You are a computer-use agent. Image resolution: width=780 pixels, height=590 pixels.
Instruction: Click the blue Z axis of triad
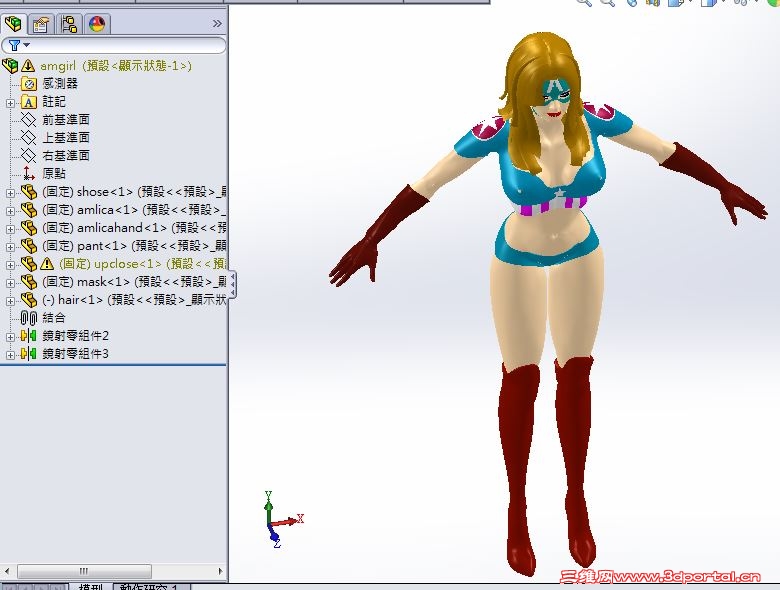[x=274, y=537]
